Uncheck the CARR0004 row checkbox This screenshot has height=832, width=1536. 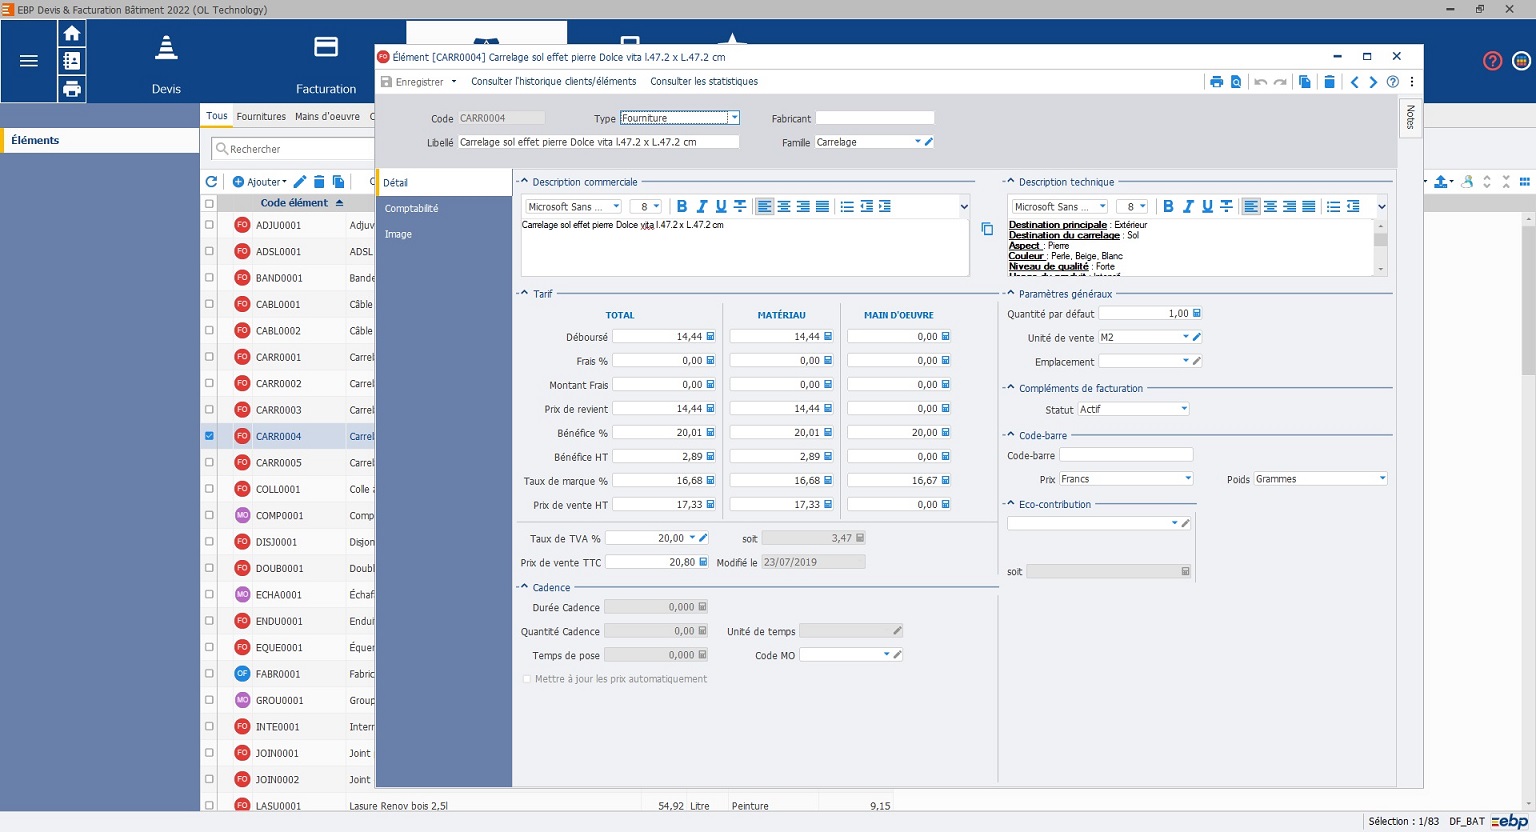(x=209, y=436)
